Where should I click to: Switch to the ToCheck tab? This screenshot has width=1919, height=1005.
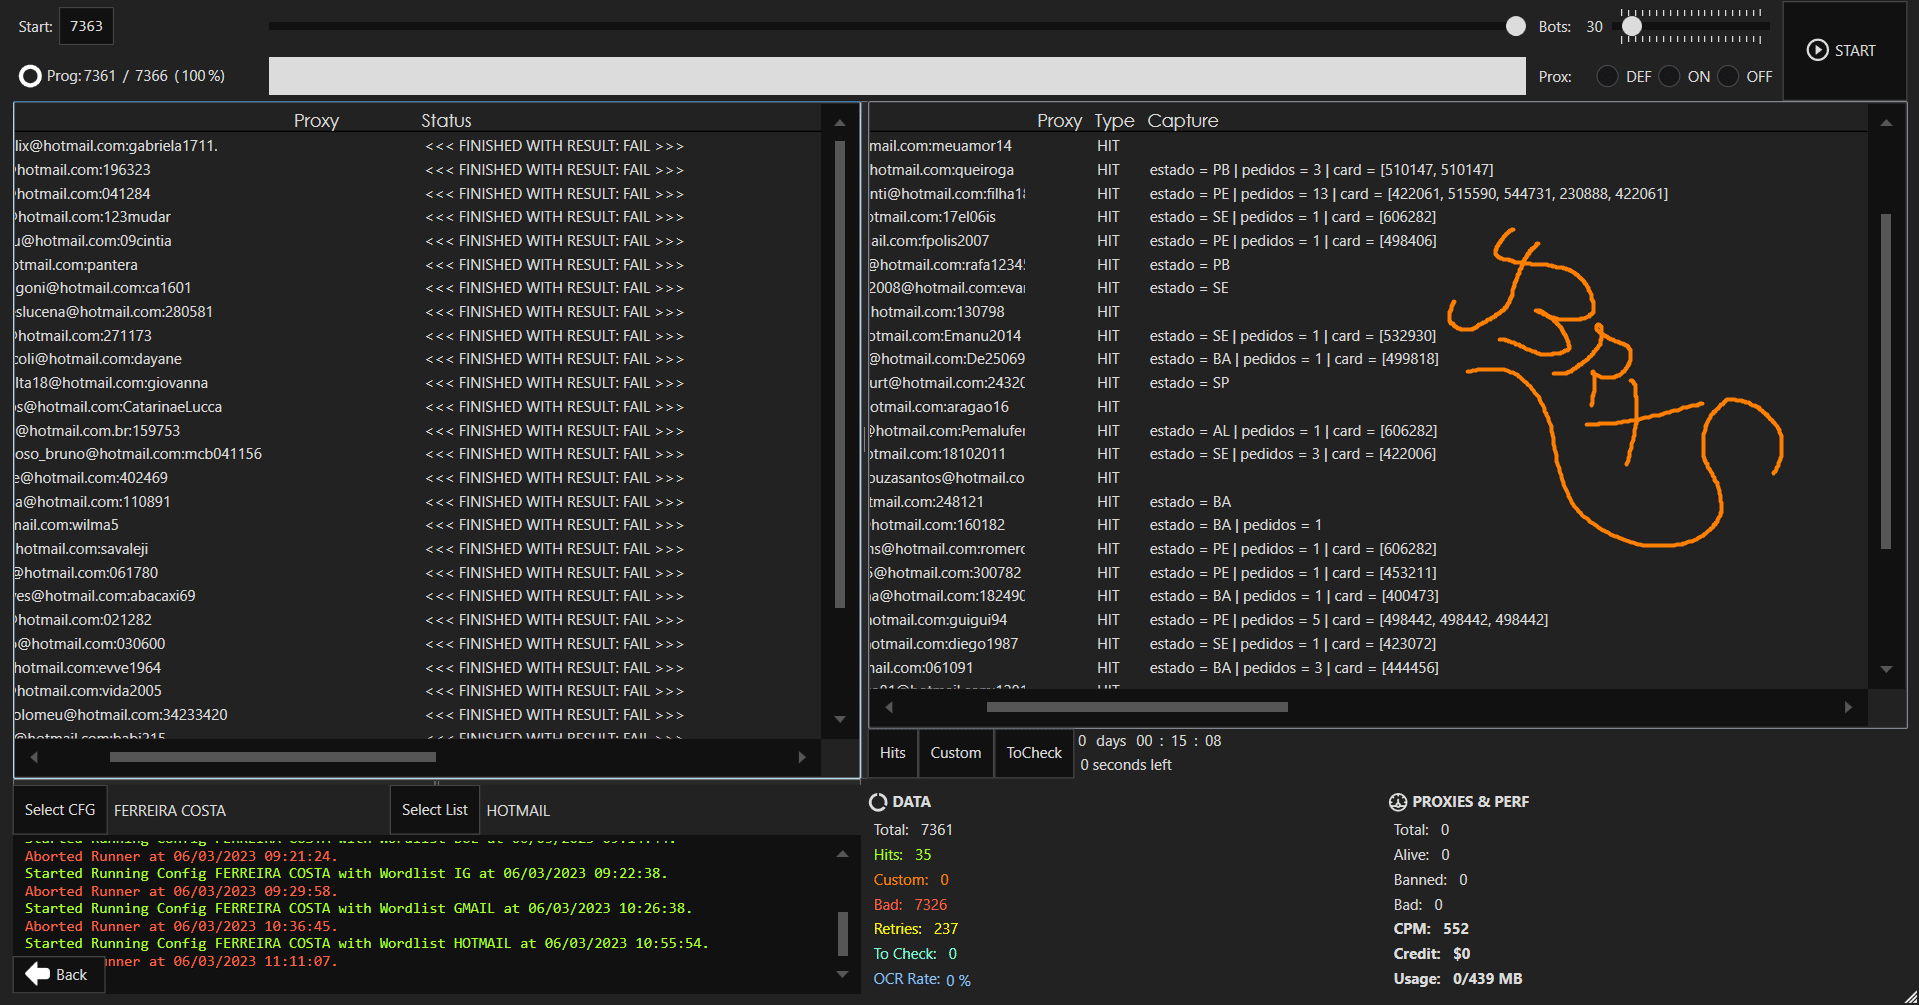point(1034,753)
